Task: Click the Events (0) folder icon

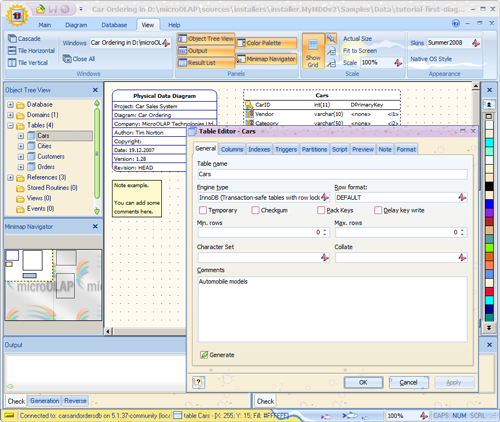Action: [x=20, y=209]
